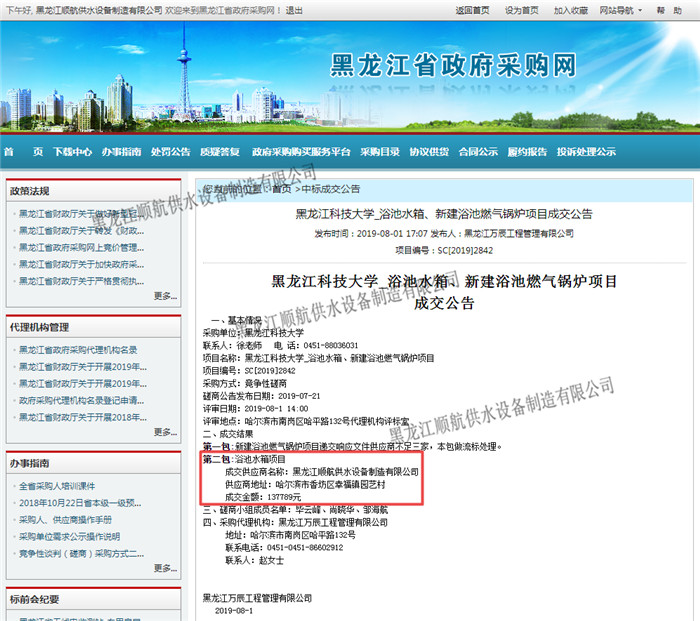Click 设为首页 in the top bar
The image size is (700, 621).
click(521, 10)
